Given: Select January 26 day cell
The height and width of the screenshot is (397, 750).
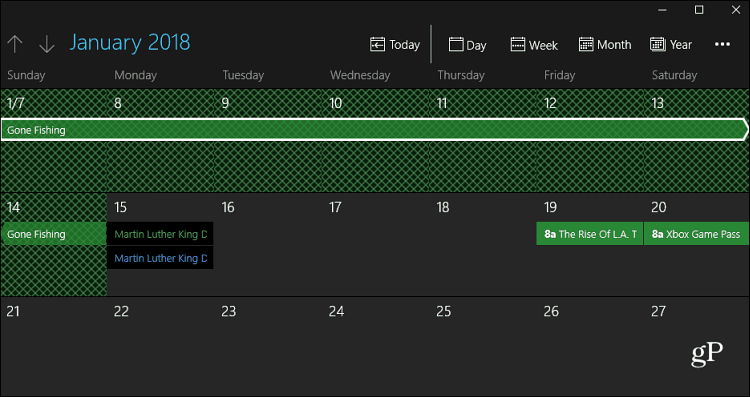Looking at the screenshot, I should (590, 346).
